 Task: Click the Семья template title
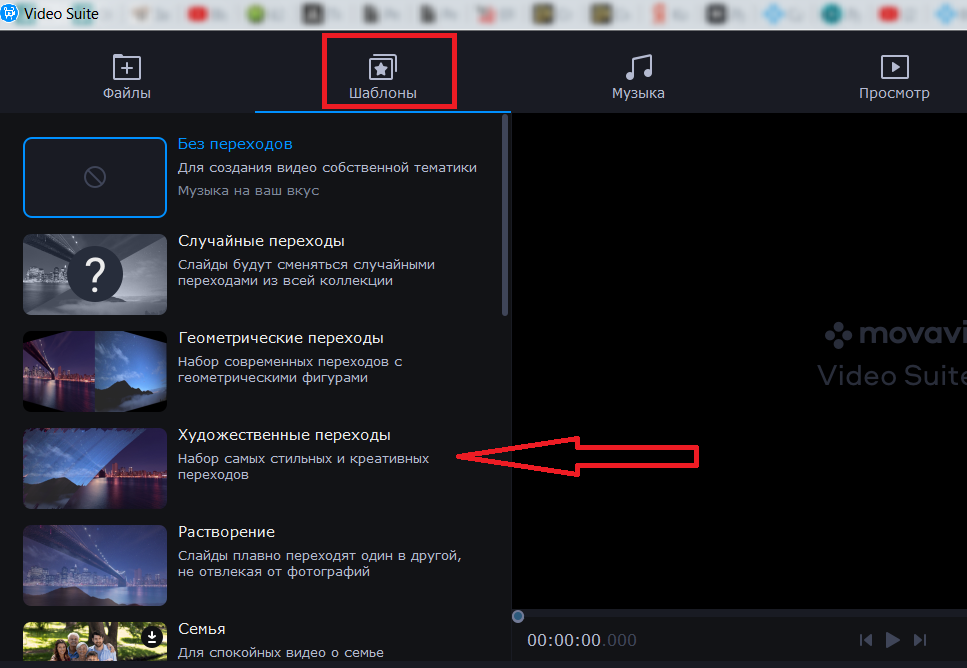coord(201,629)
